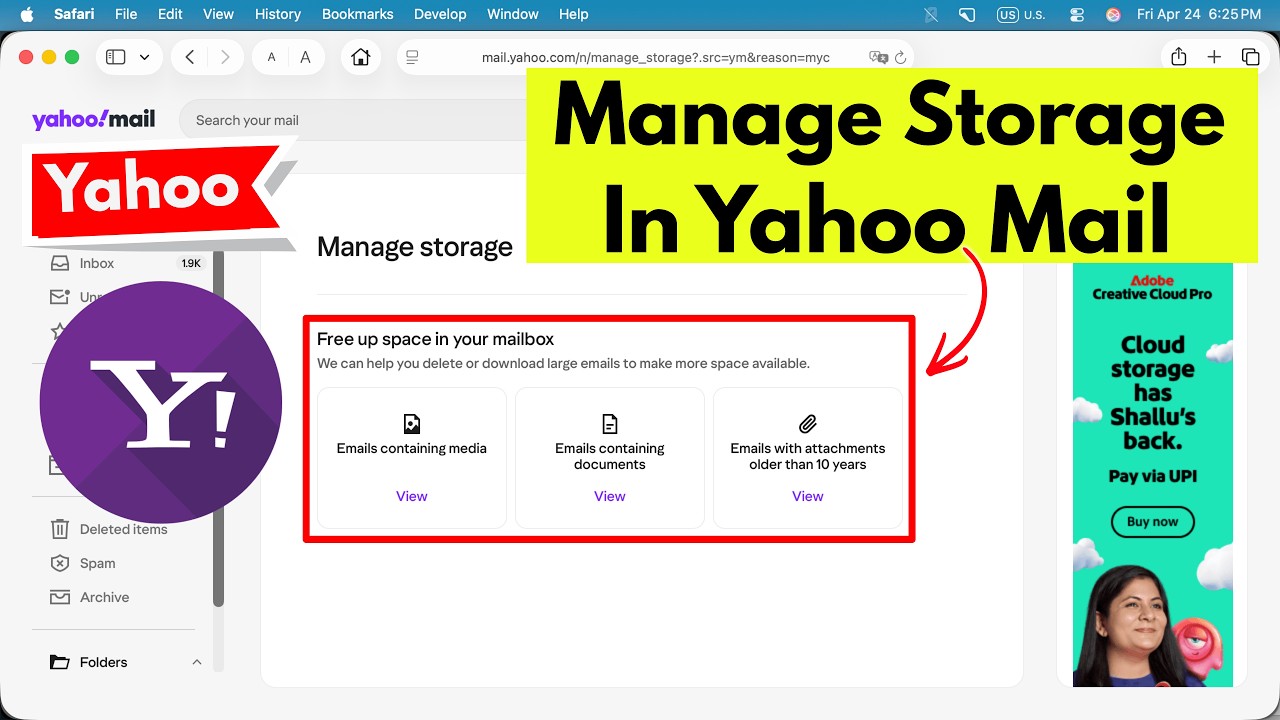The height and width of the screenshot is (720, 1280).
Task: Open the Bookmarks menu
Action: [x=357, y=14]
